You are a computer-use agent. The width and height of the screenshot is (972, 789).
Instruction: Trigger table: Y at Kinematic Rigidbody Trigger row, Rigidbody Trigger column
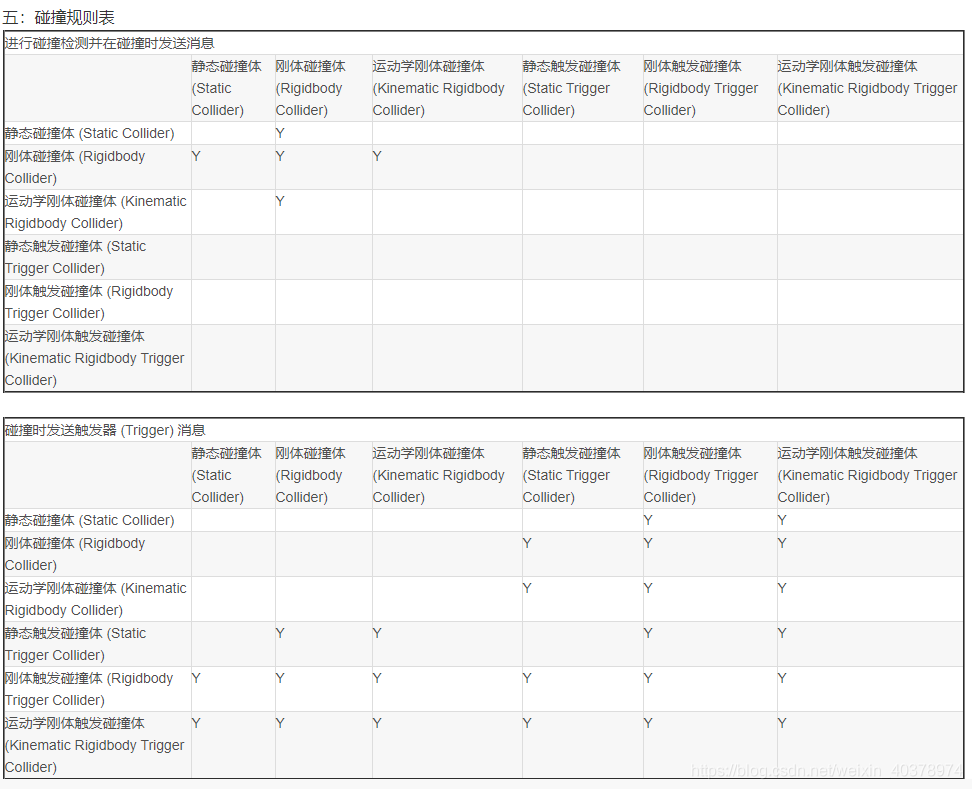click(x=648, y=723)
